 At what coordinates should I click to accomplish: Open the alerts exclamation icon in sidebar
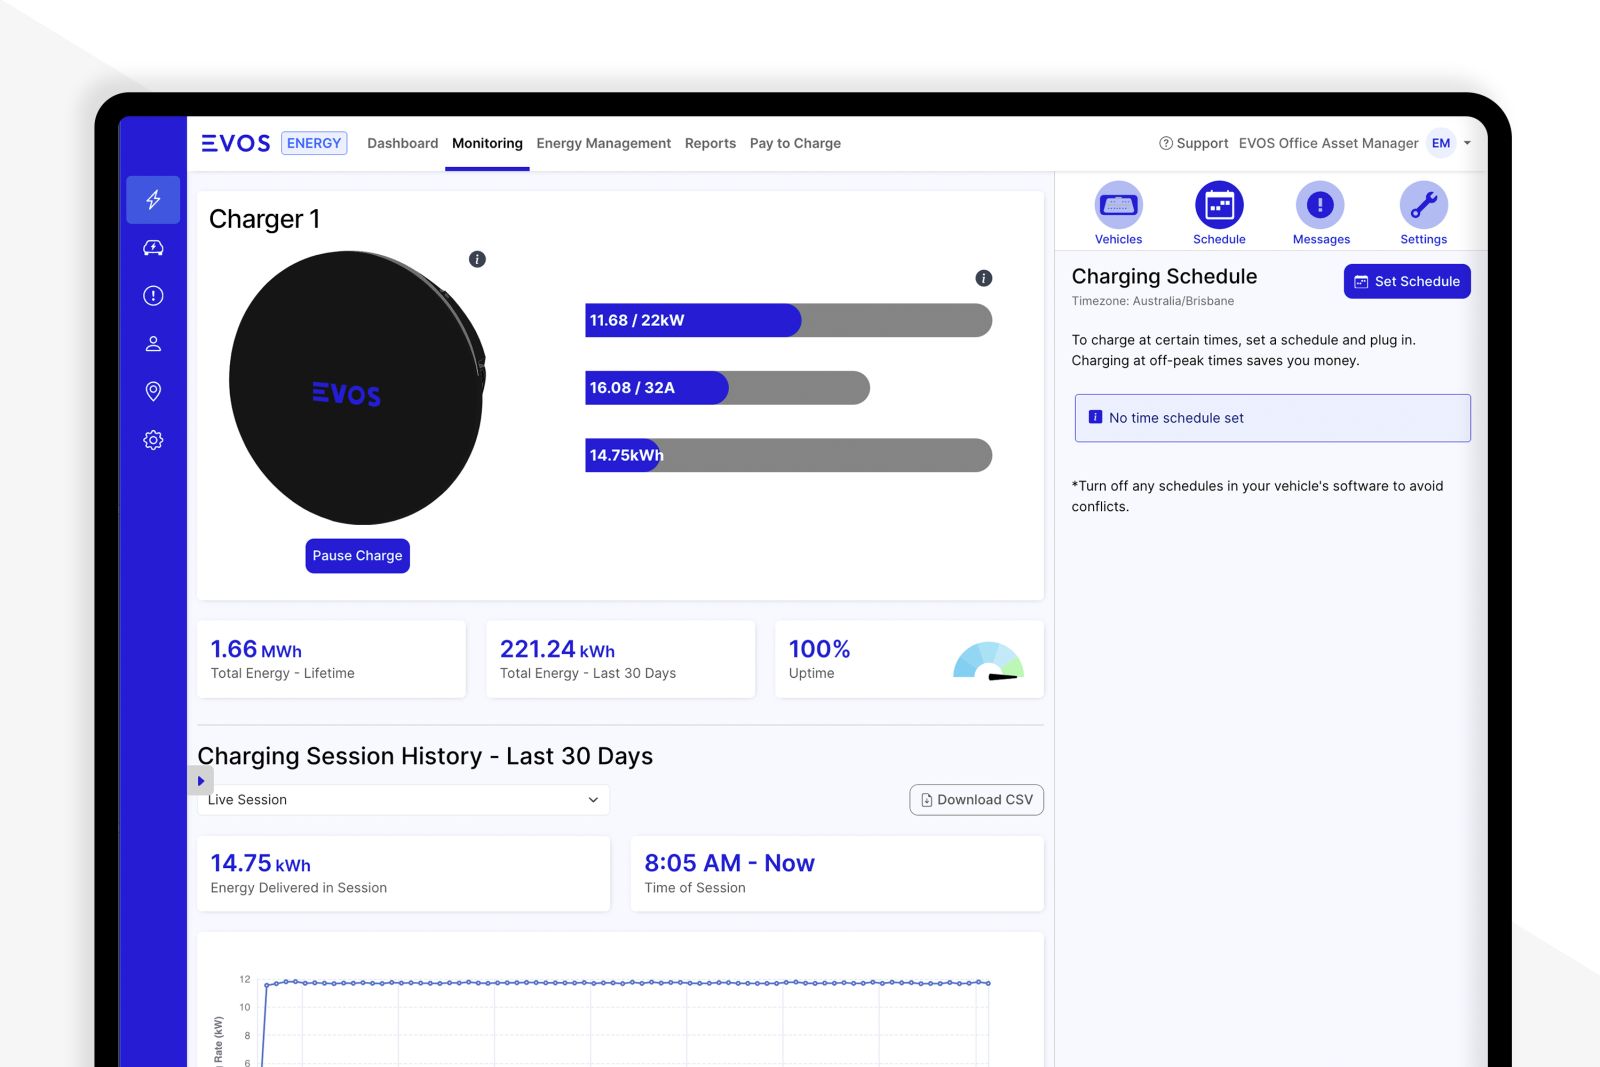tap(152, 295)
